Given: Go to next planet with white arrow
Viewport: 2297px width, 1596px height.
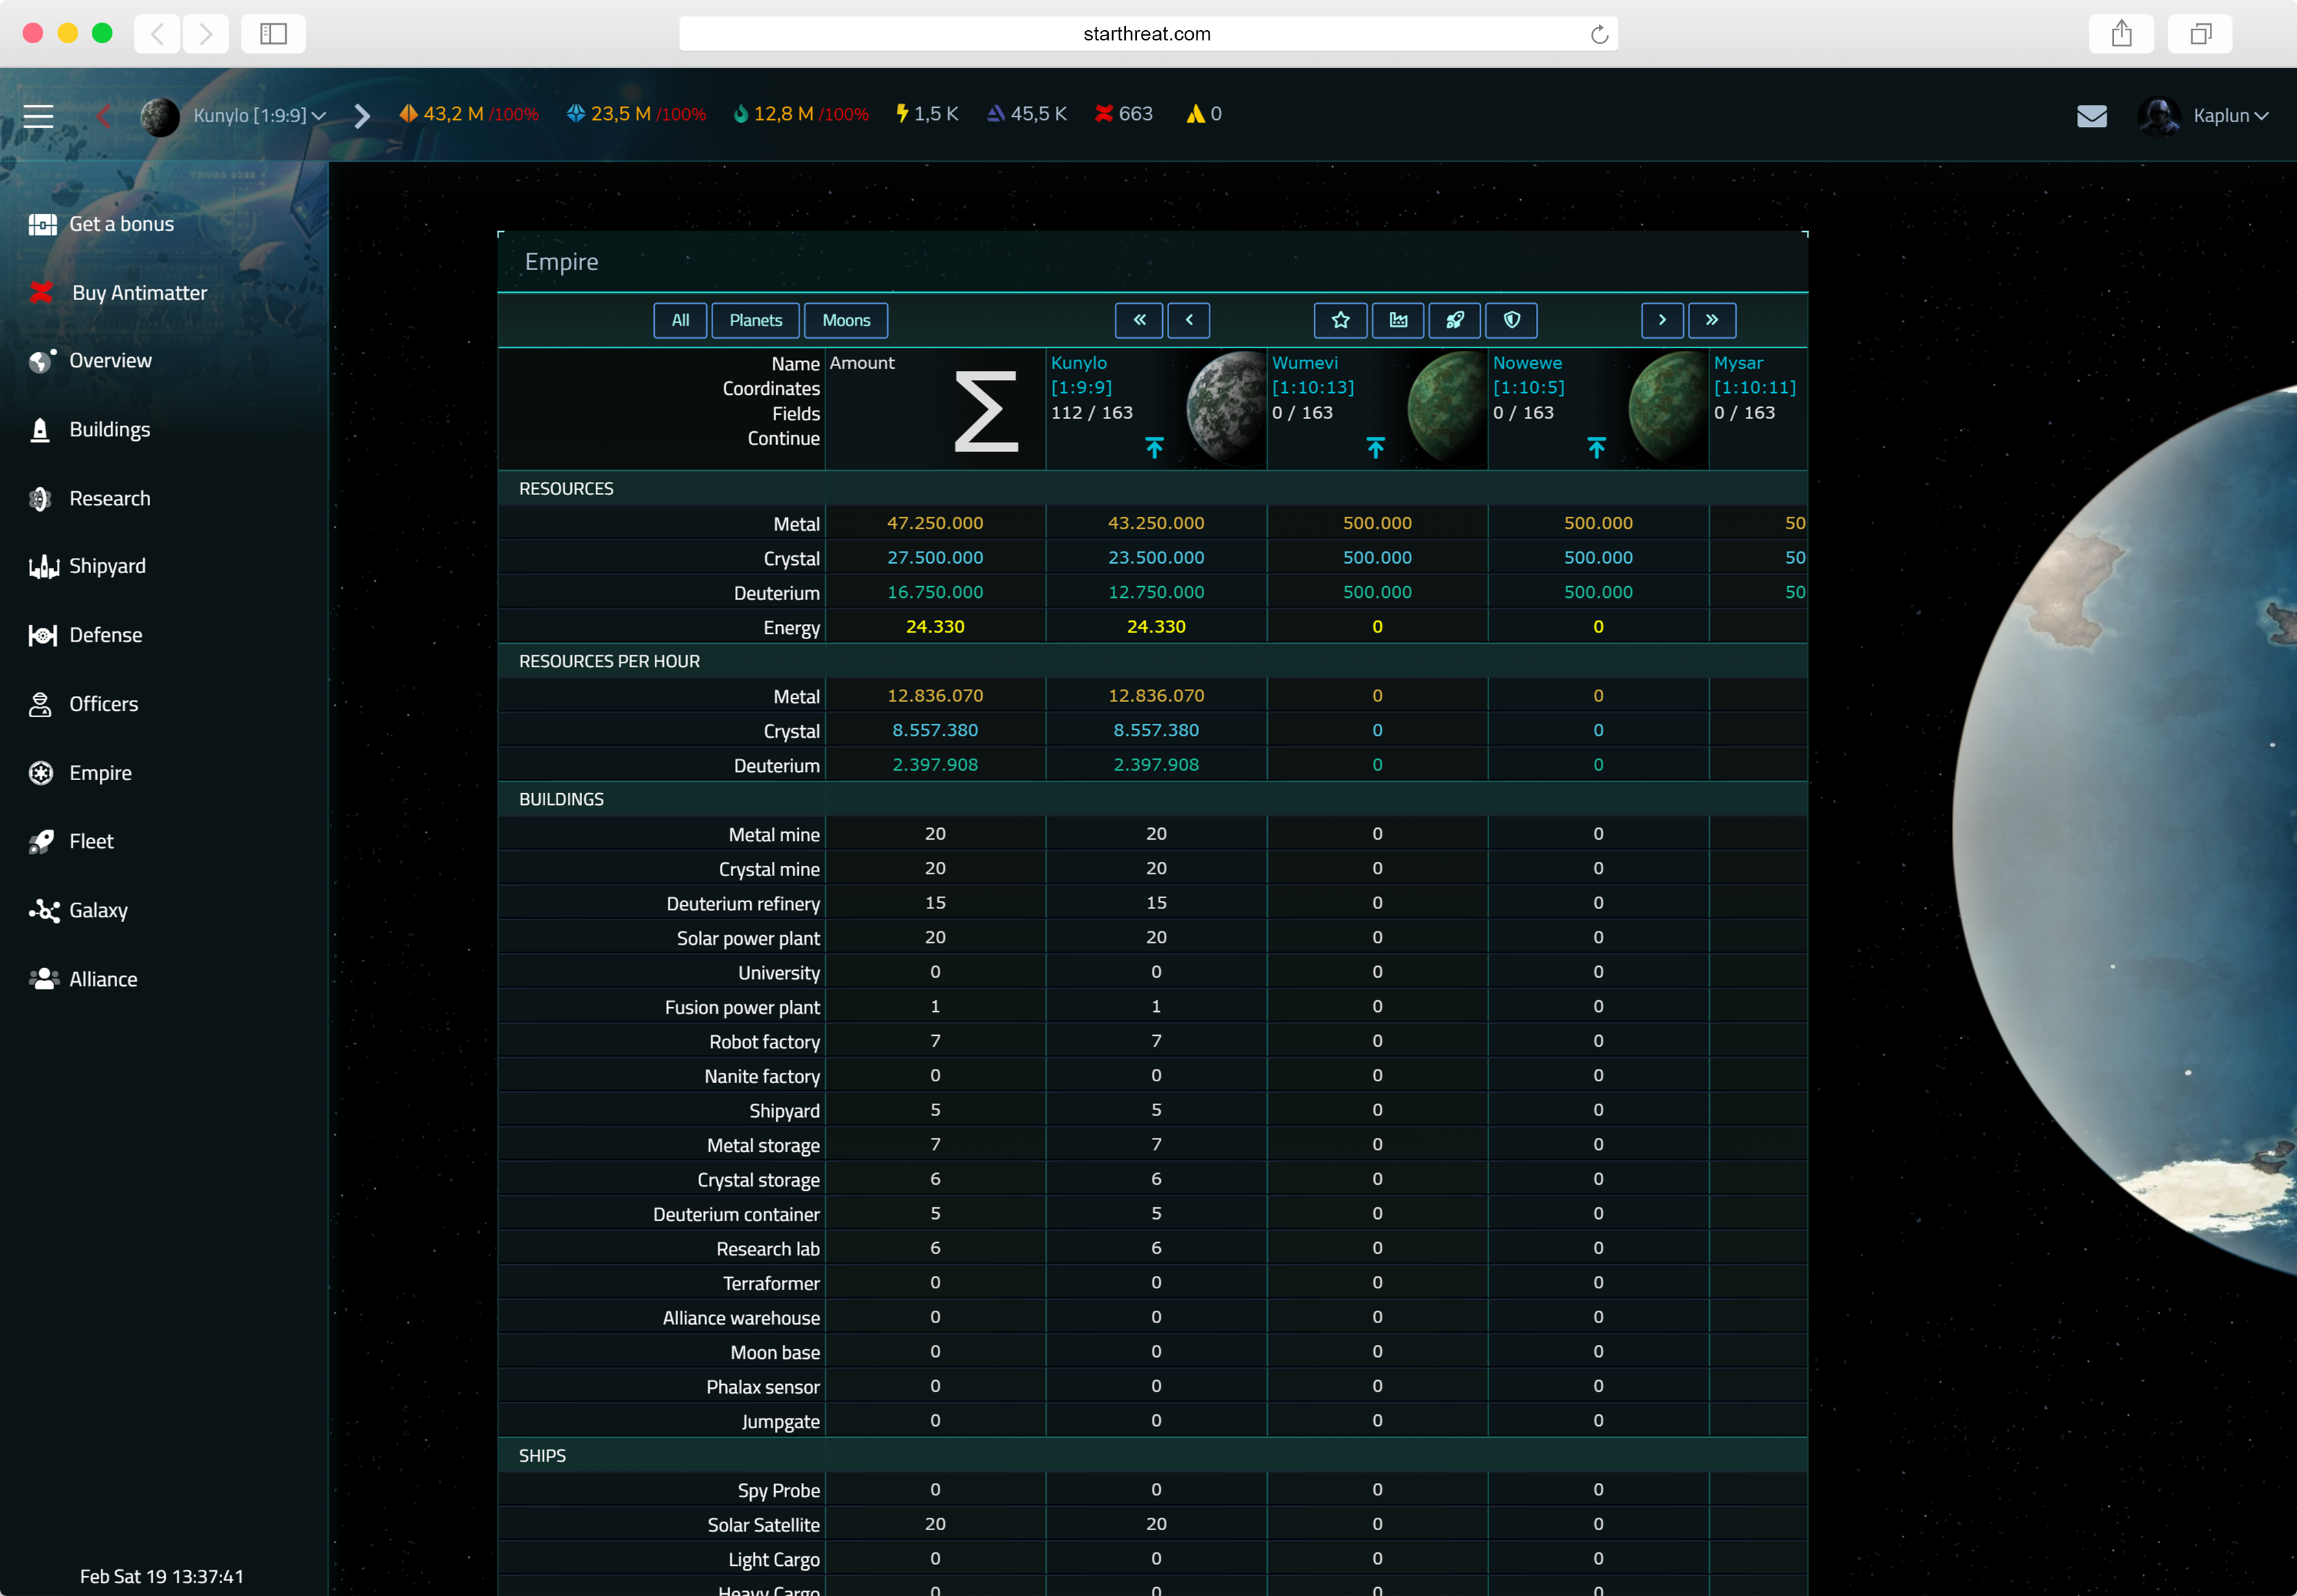Looking at the screenshot, I should (x=362, y=116).
